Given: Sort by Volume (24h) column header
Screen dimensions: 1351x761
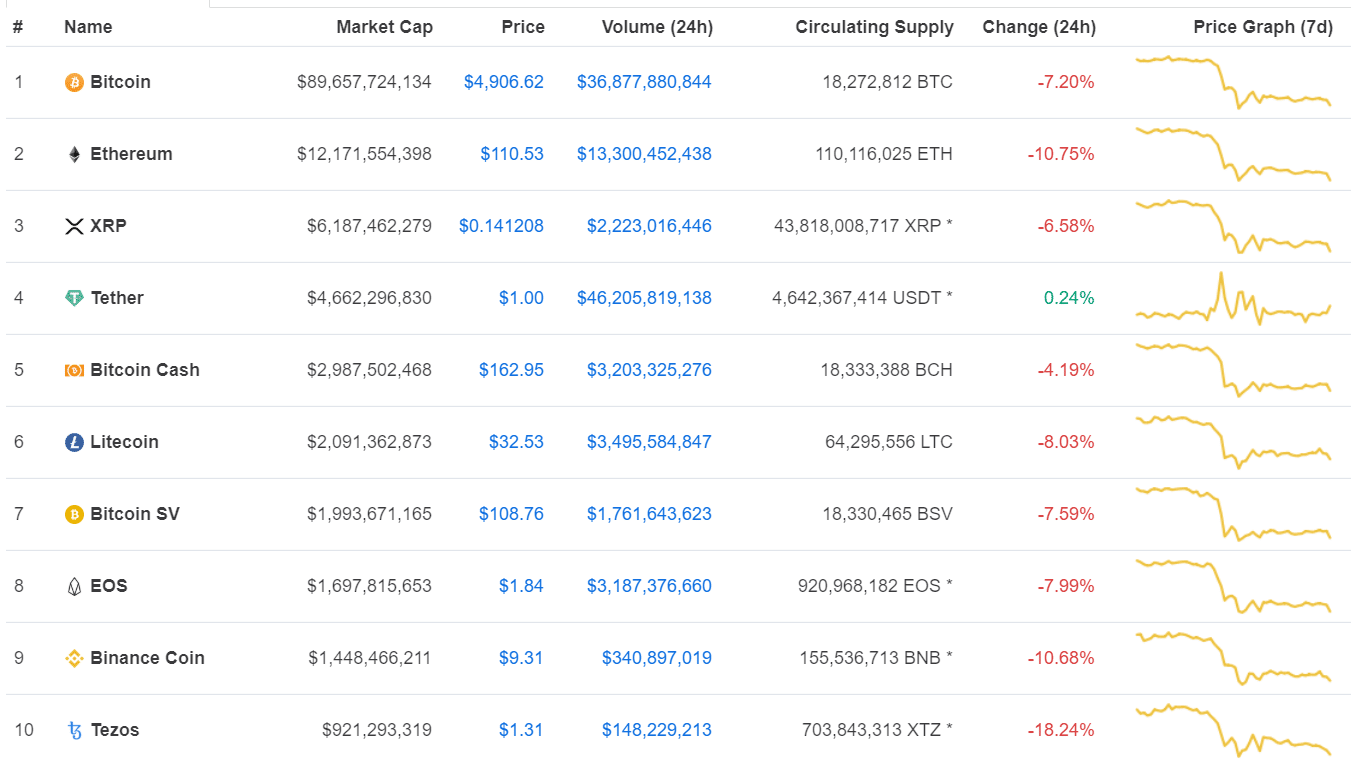Looking at the screenshot, I should [657, 27].
